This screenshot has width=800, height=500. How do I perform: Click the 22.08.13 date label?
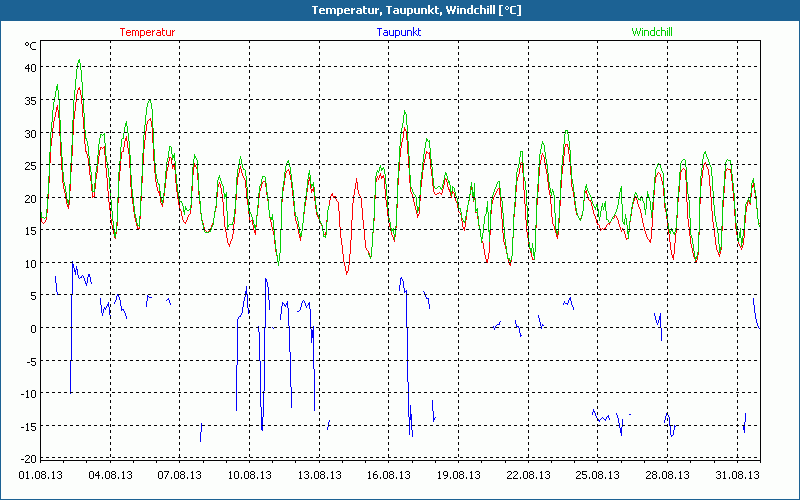click(529, 476)
